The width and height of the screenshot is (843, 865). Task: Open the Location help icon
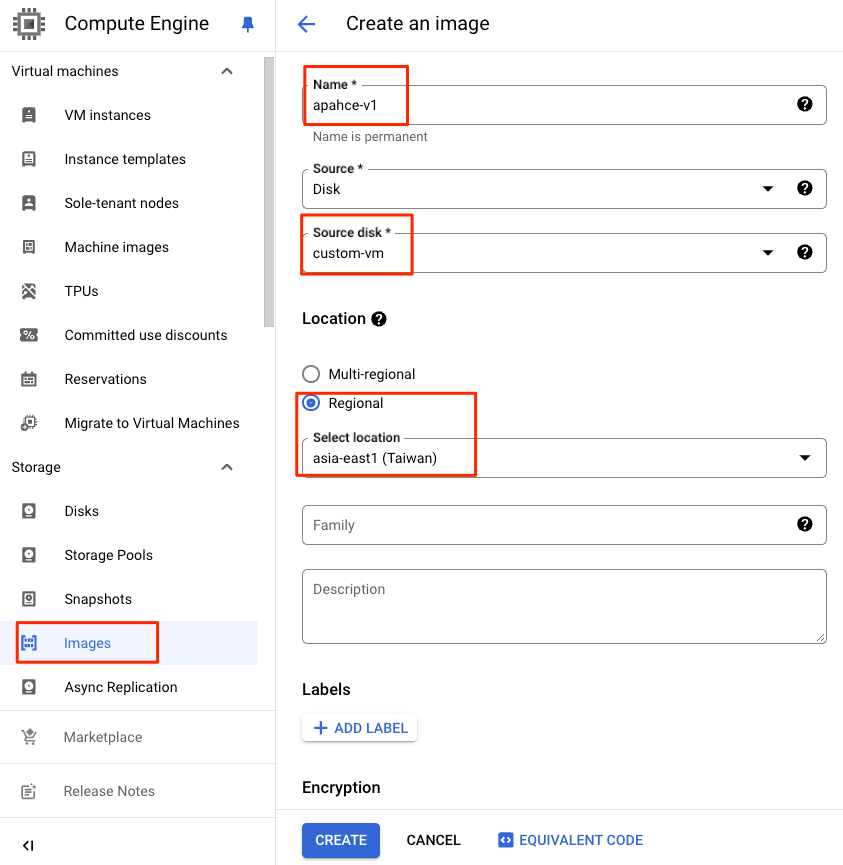(x=378, y=319)
